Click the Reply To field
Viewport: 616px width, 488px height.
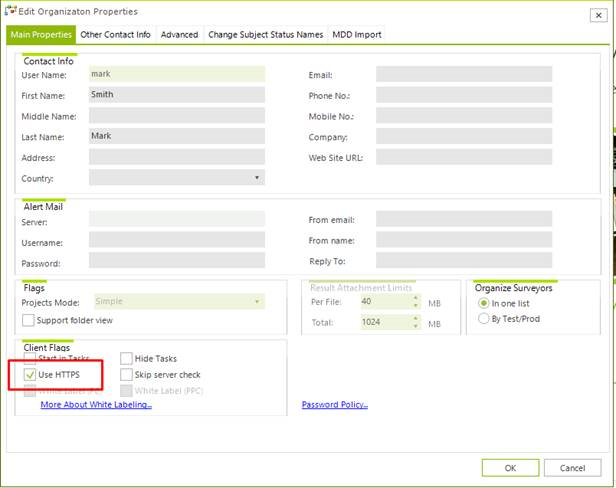(x=464, y=260)
